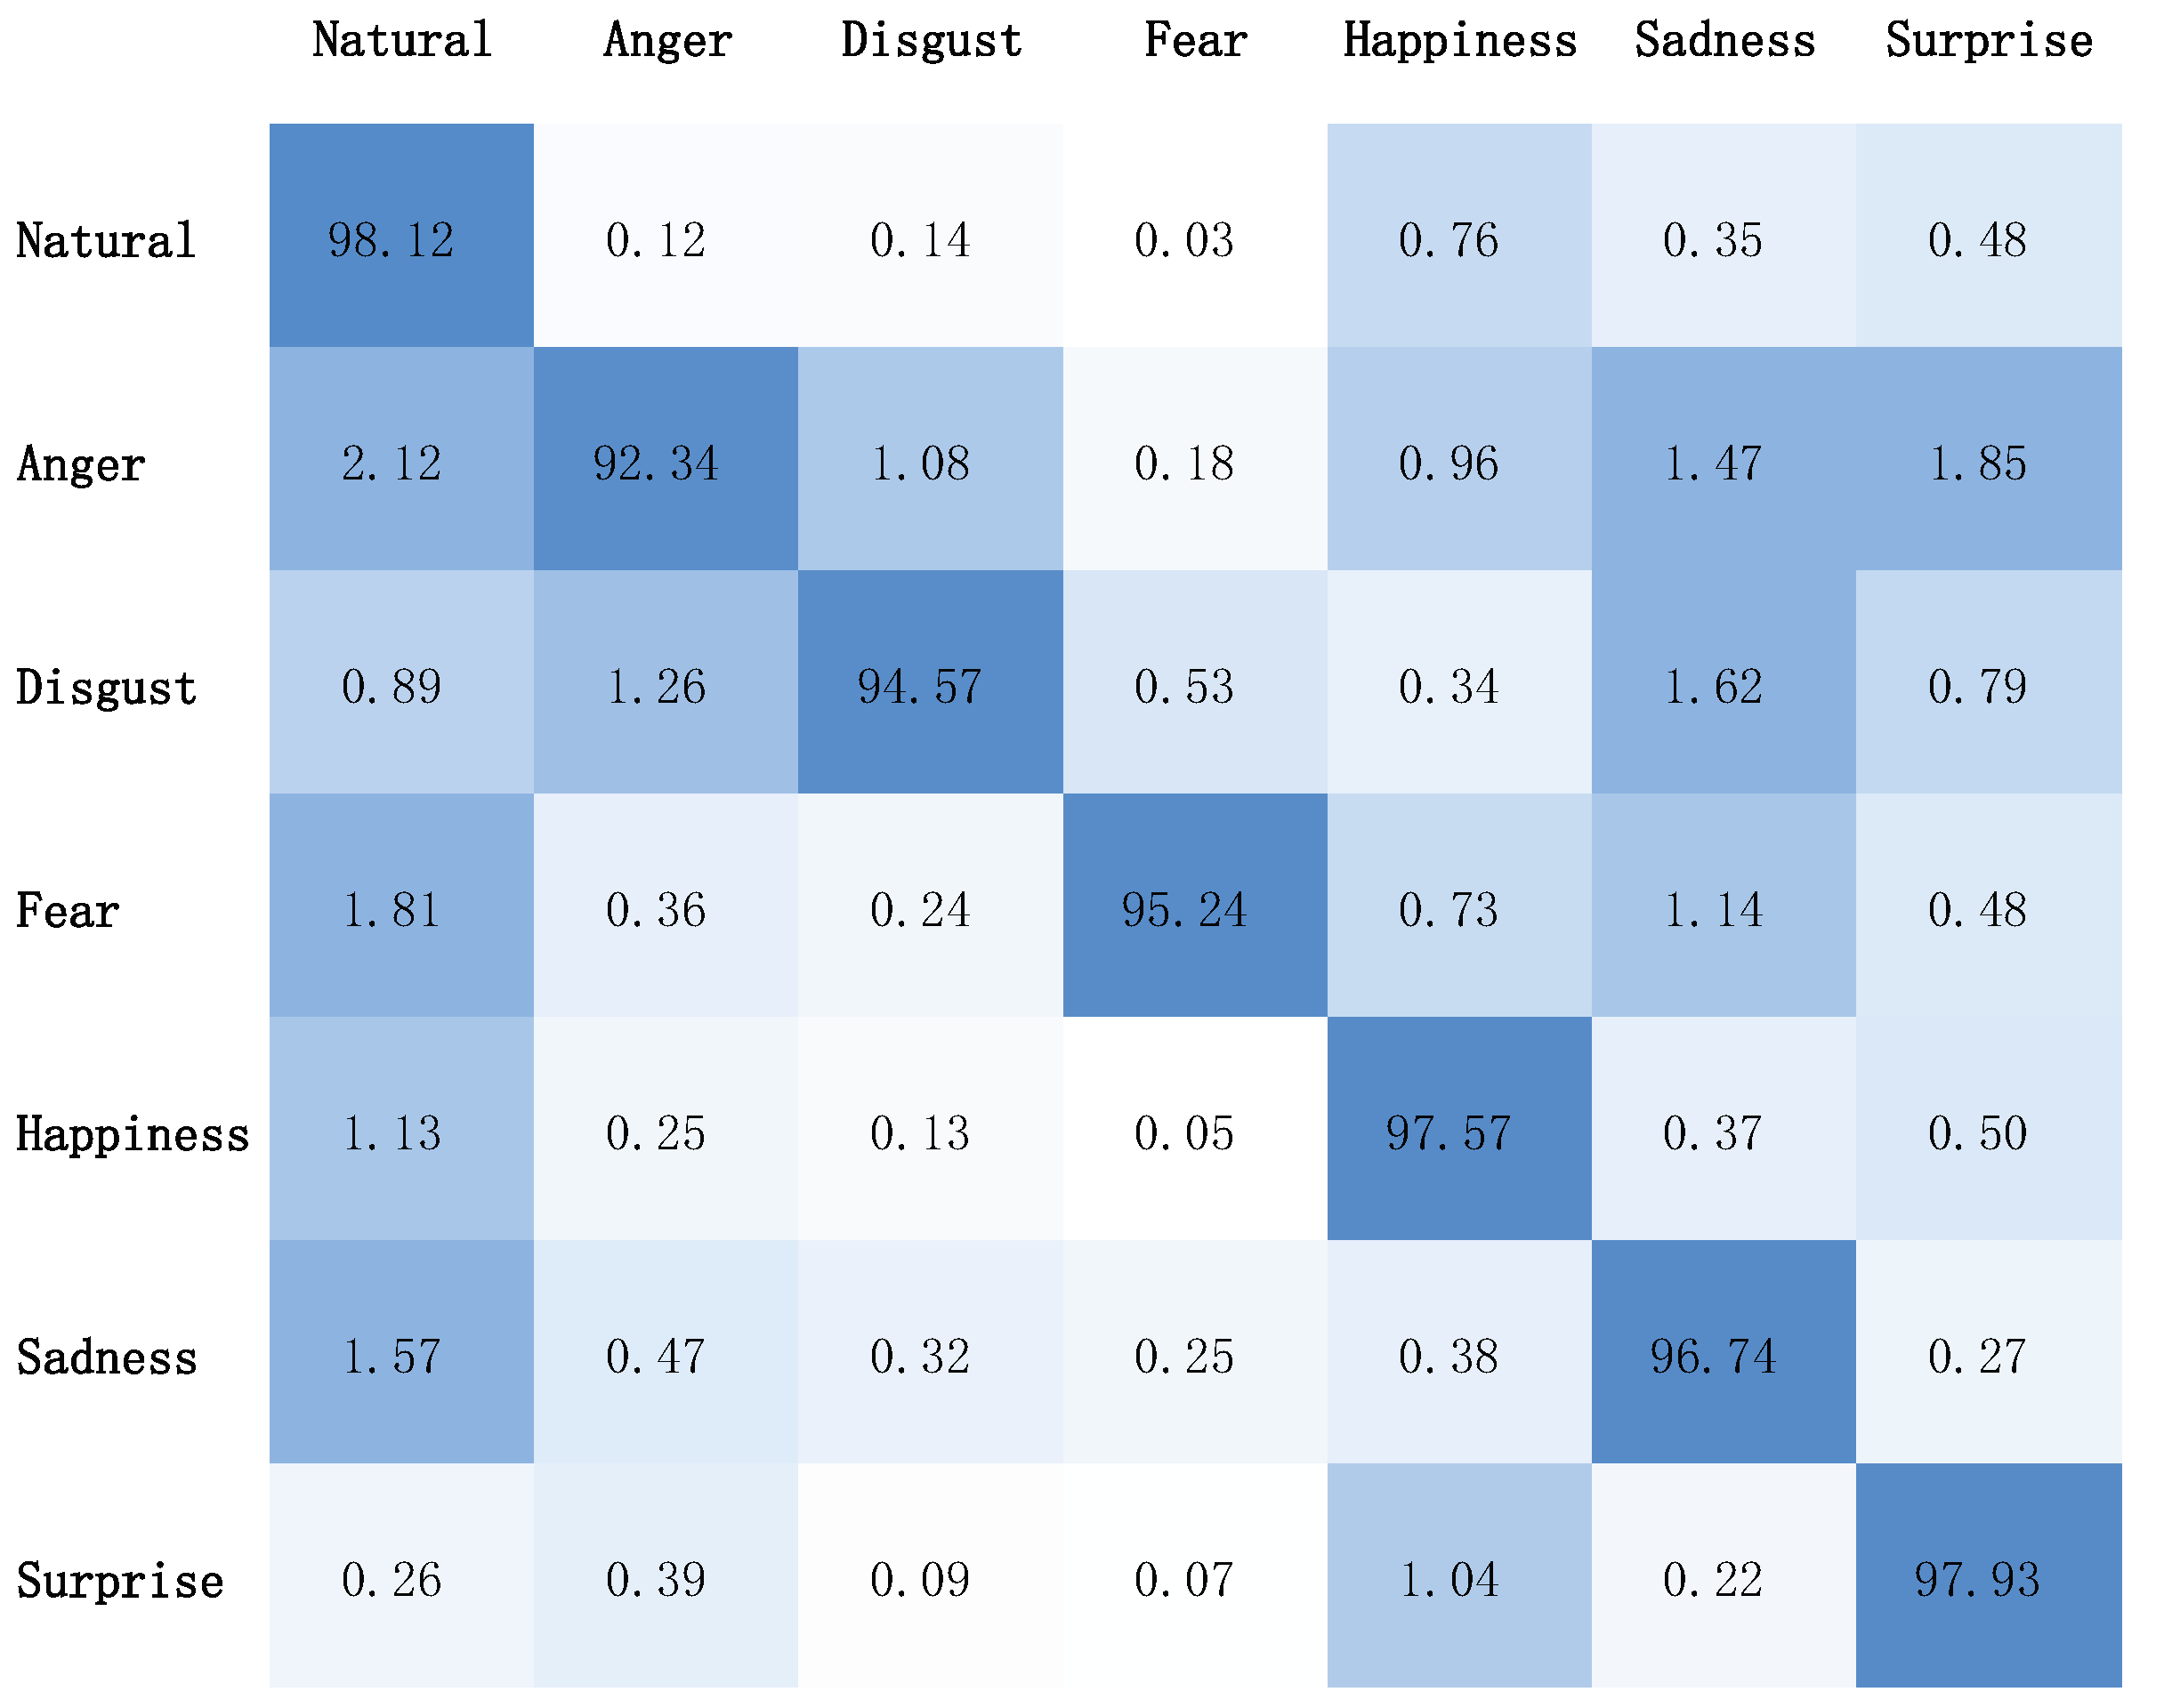
Task: Click the 1.62 cell in Disgust row
Action: [1723, 683]
